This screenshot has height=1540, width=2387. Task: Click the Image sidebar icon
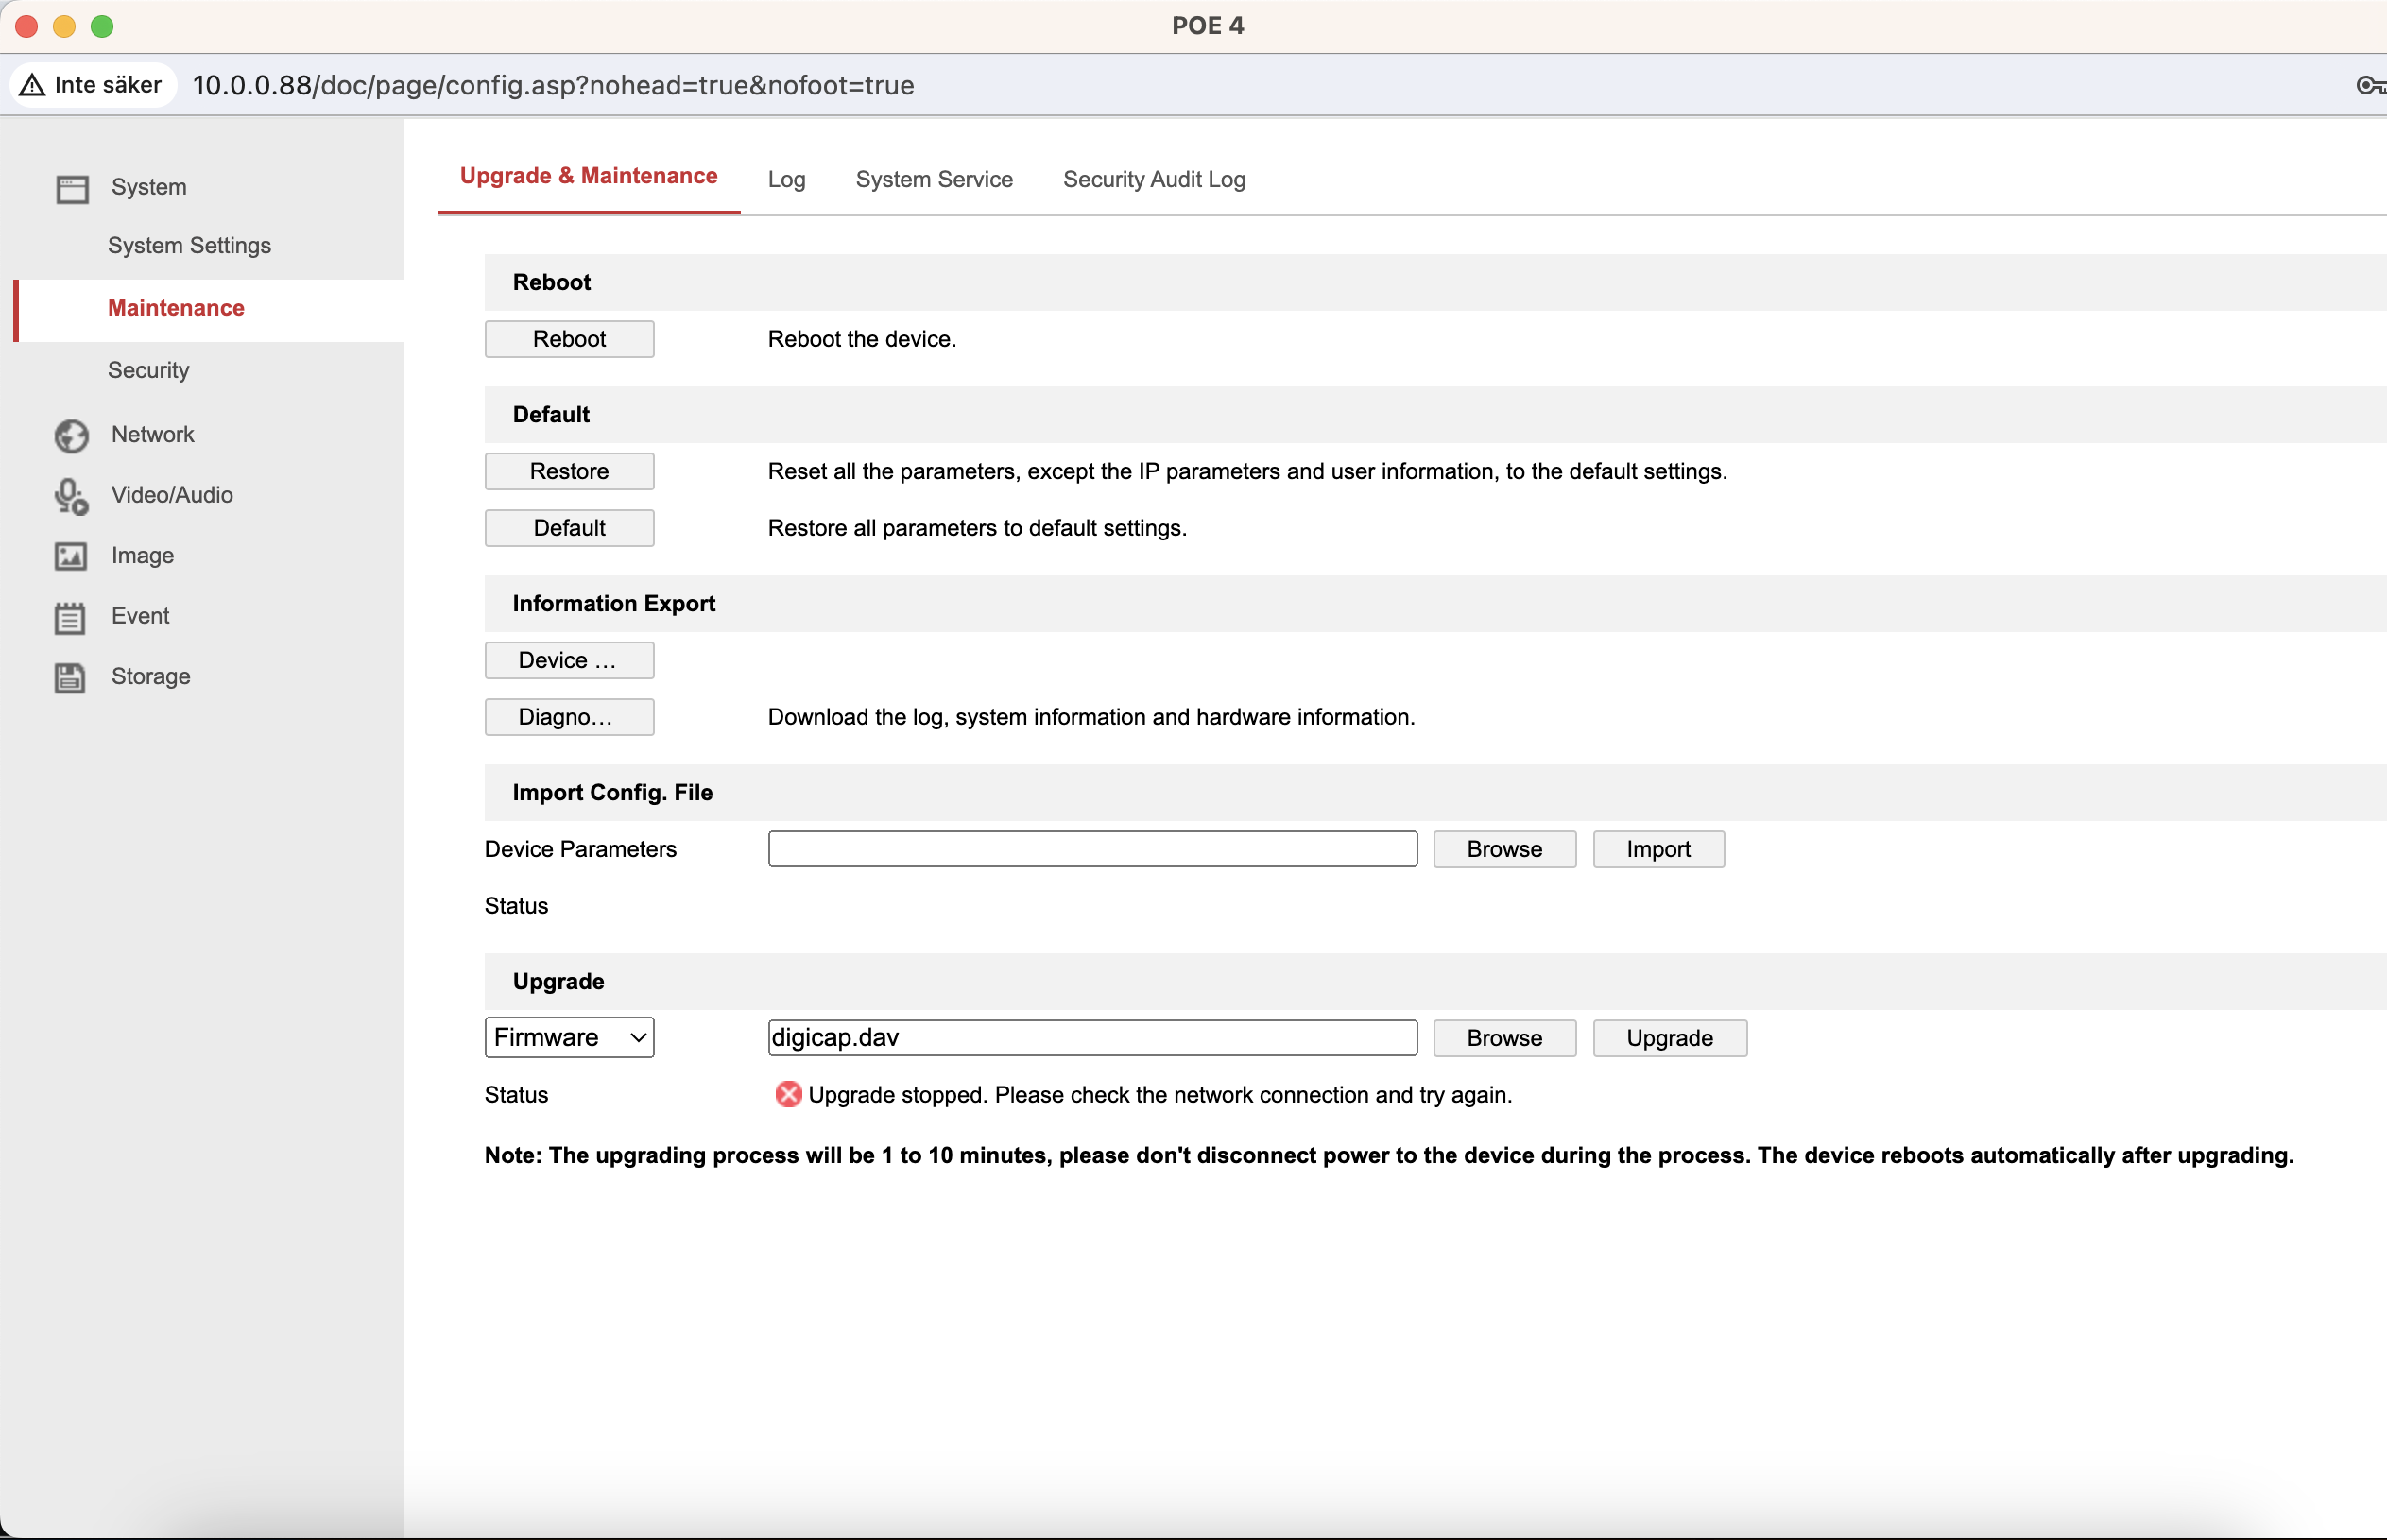(70, 556)
